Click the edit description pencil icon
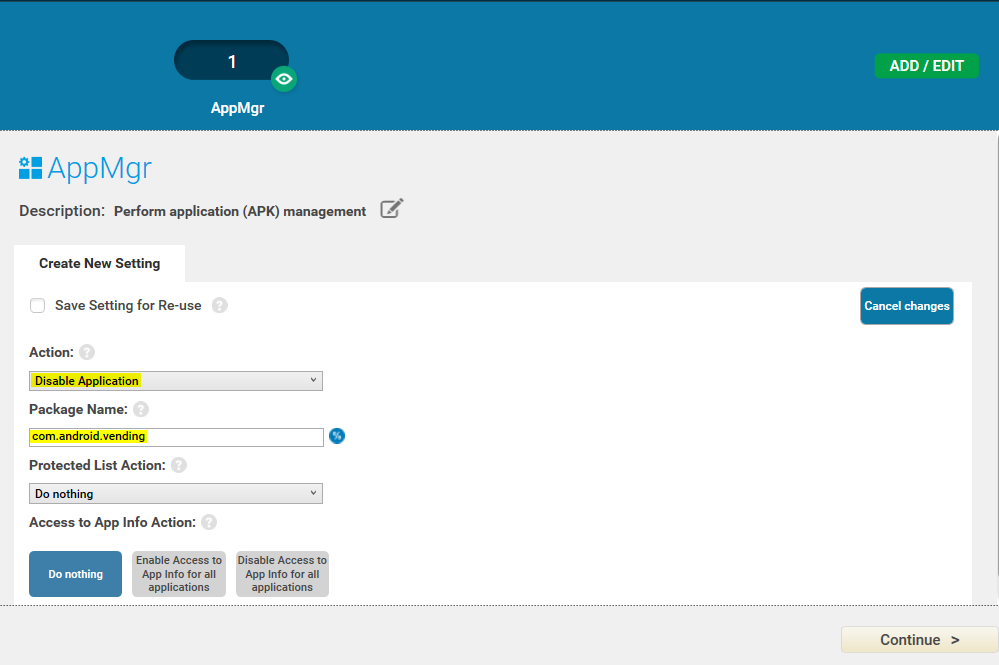Image resolution: width=999 pixels, height=665 pixels. pos(392,209)
